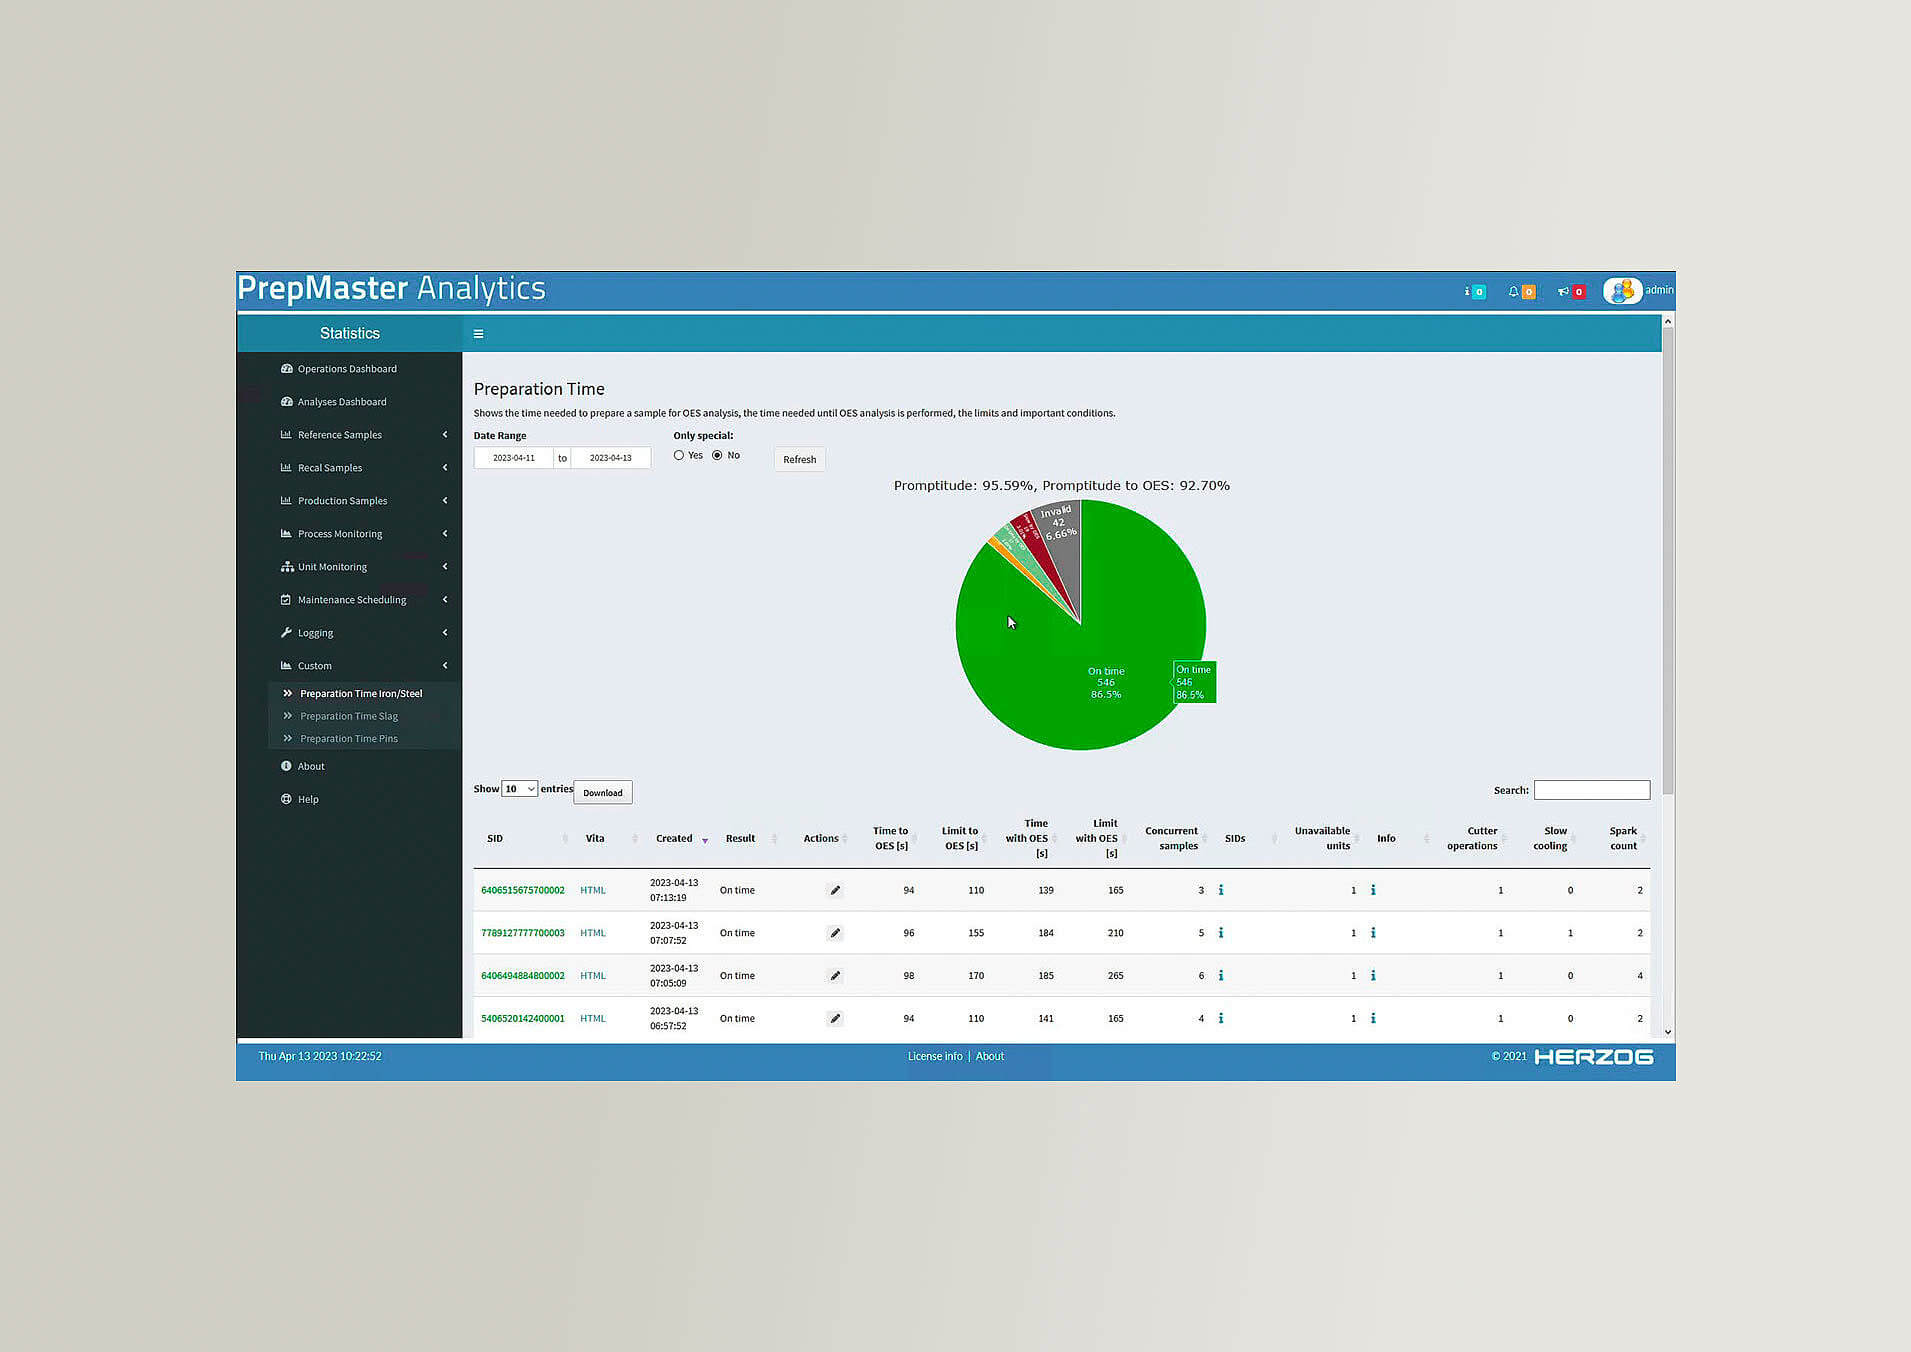The image size is (1911, 1352).
Task: Click the end date field 2023-04-13
Action: point(610,458)
